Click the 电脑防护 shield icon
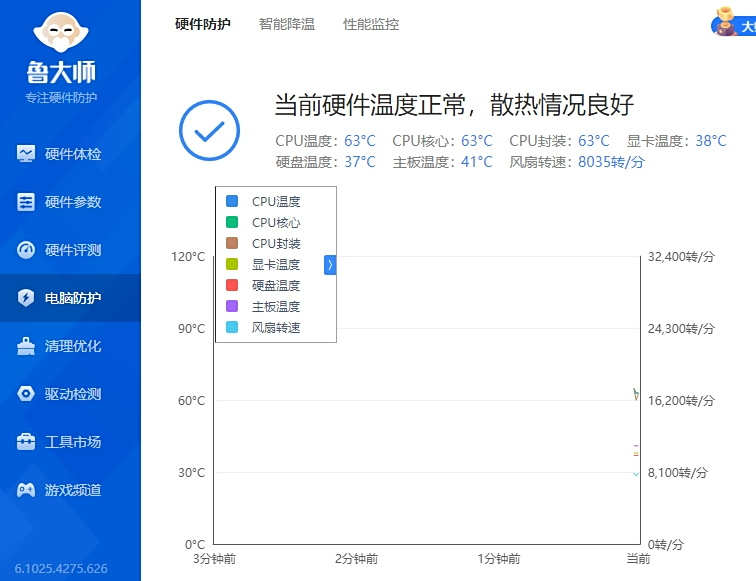 (26, 298)
